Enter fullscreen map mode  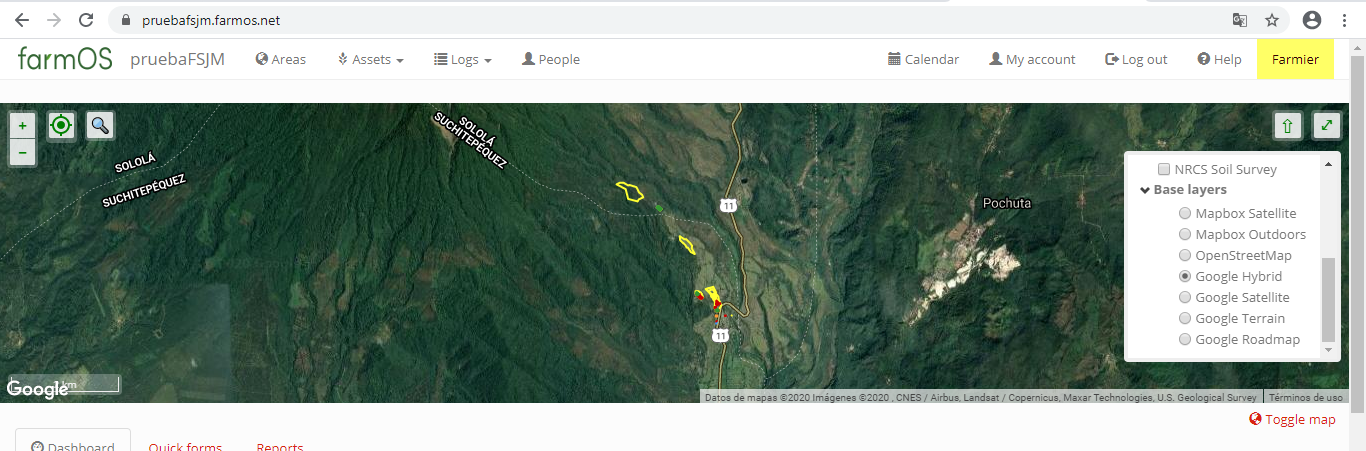coord(1327,126)
